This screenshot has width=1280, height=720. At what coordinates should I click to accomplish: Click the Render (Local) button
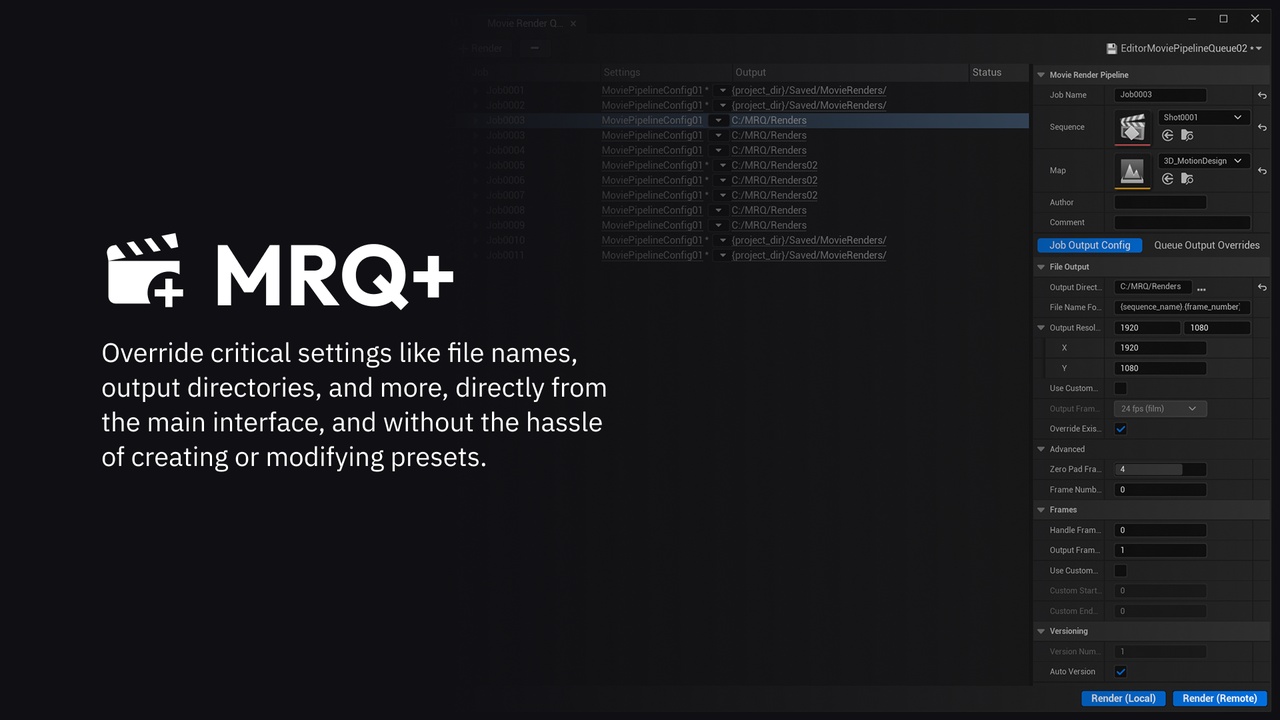tap(1123, 699)
